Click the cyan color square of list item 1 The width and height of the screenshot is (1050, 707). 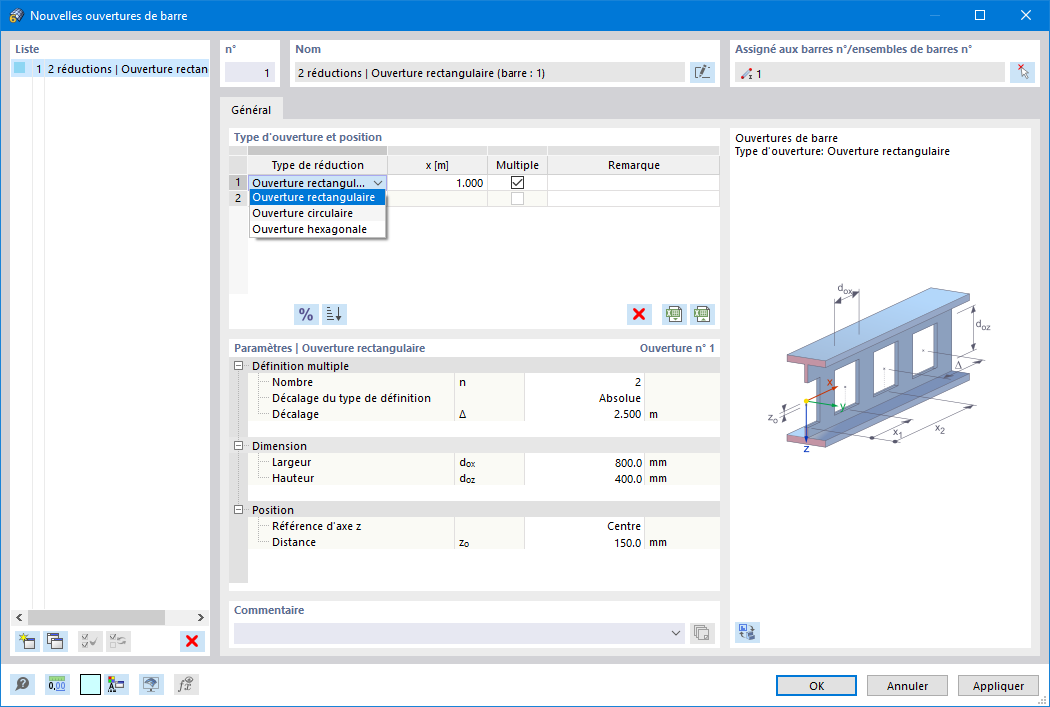pos(19,68)
